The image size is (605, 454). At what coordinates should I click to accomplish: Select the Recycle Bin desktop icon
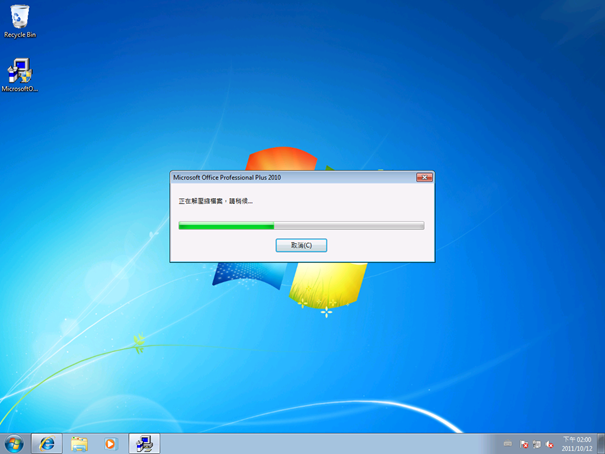(20, 21)
